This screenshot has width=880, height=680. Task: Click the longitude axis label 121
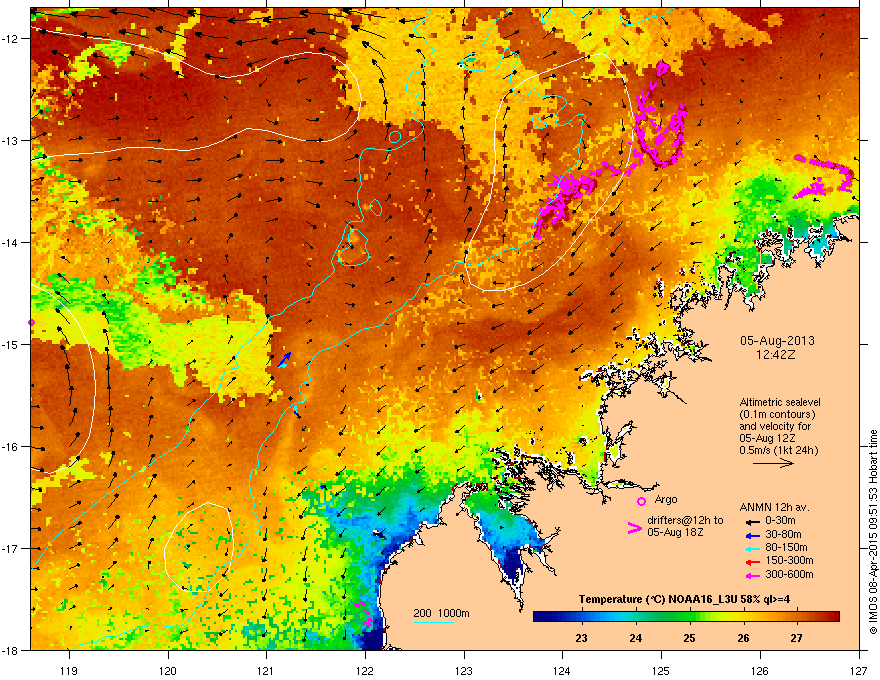coord(266,670)
